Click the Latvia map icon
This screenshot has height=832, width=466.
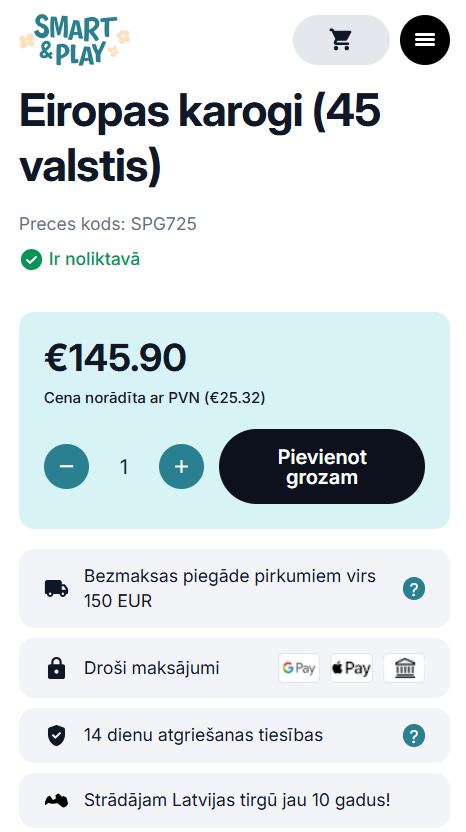pyautogui.click(x=56, y=801)
